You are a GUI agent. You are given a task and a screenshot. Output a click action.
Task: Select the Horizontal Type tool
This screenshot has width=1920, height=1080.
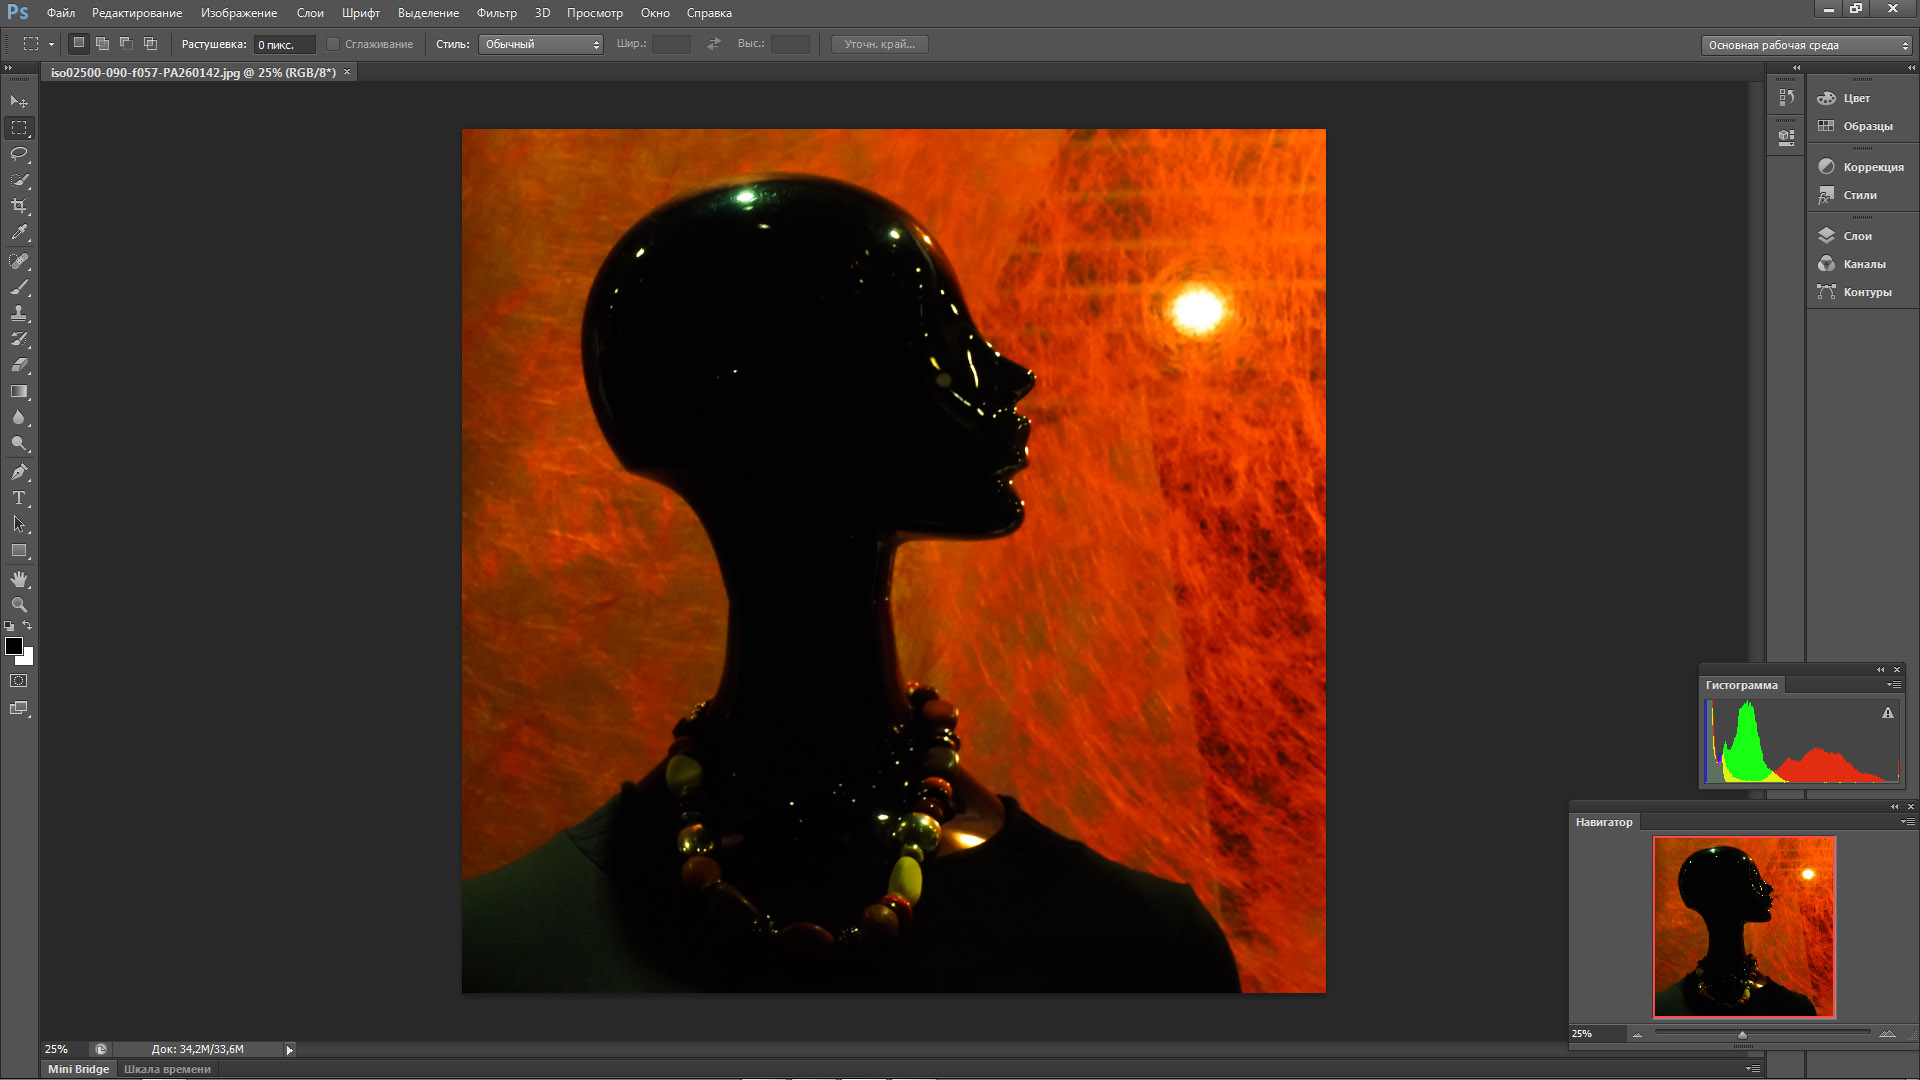19,498
